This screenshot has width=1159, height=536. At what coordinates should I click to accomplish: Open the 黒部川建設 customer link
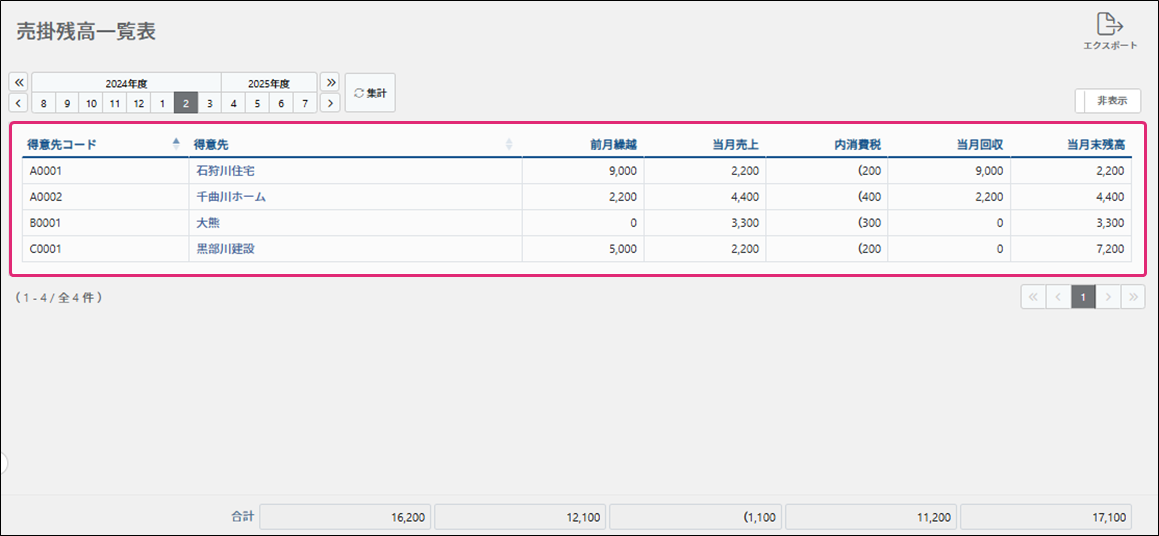(x=226, y=248)
